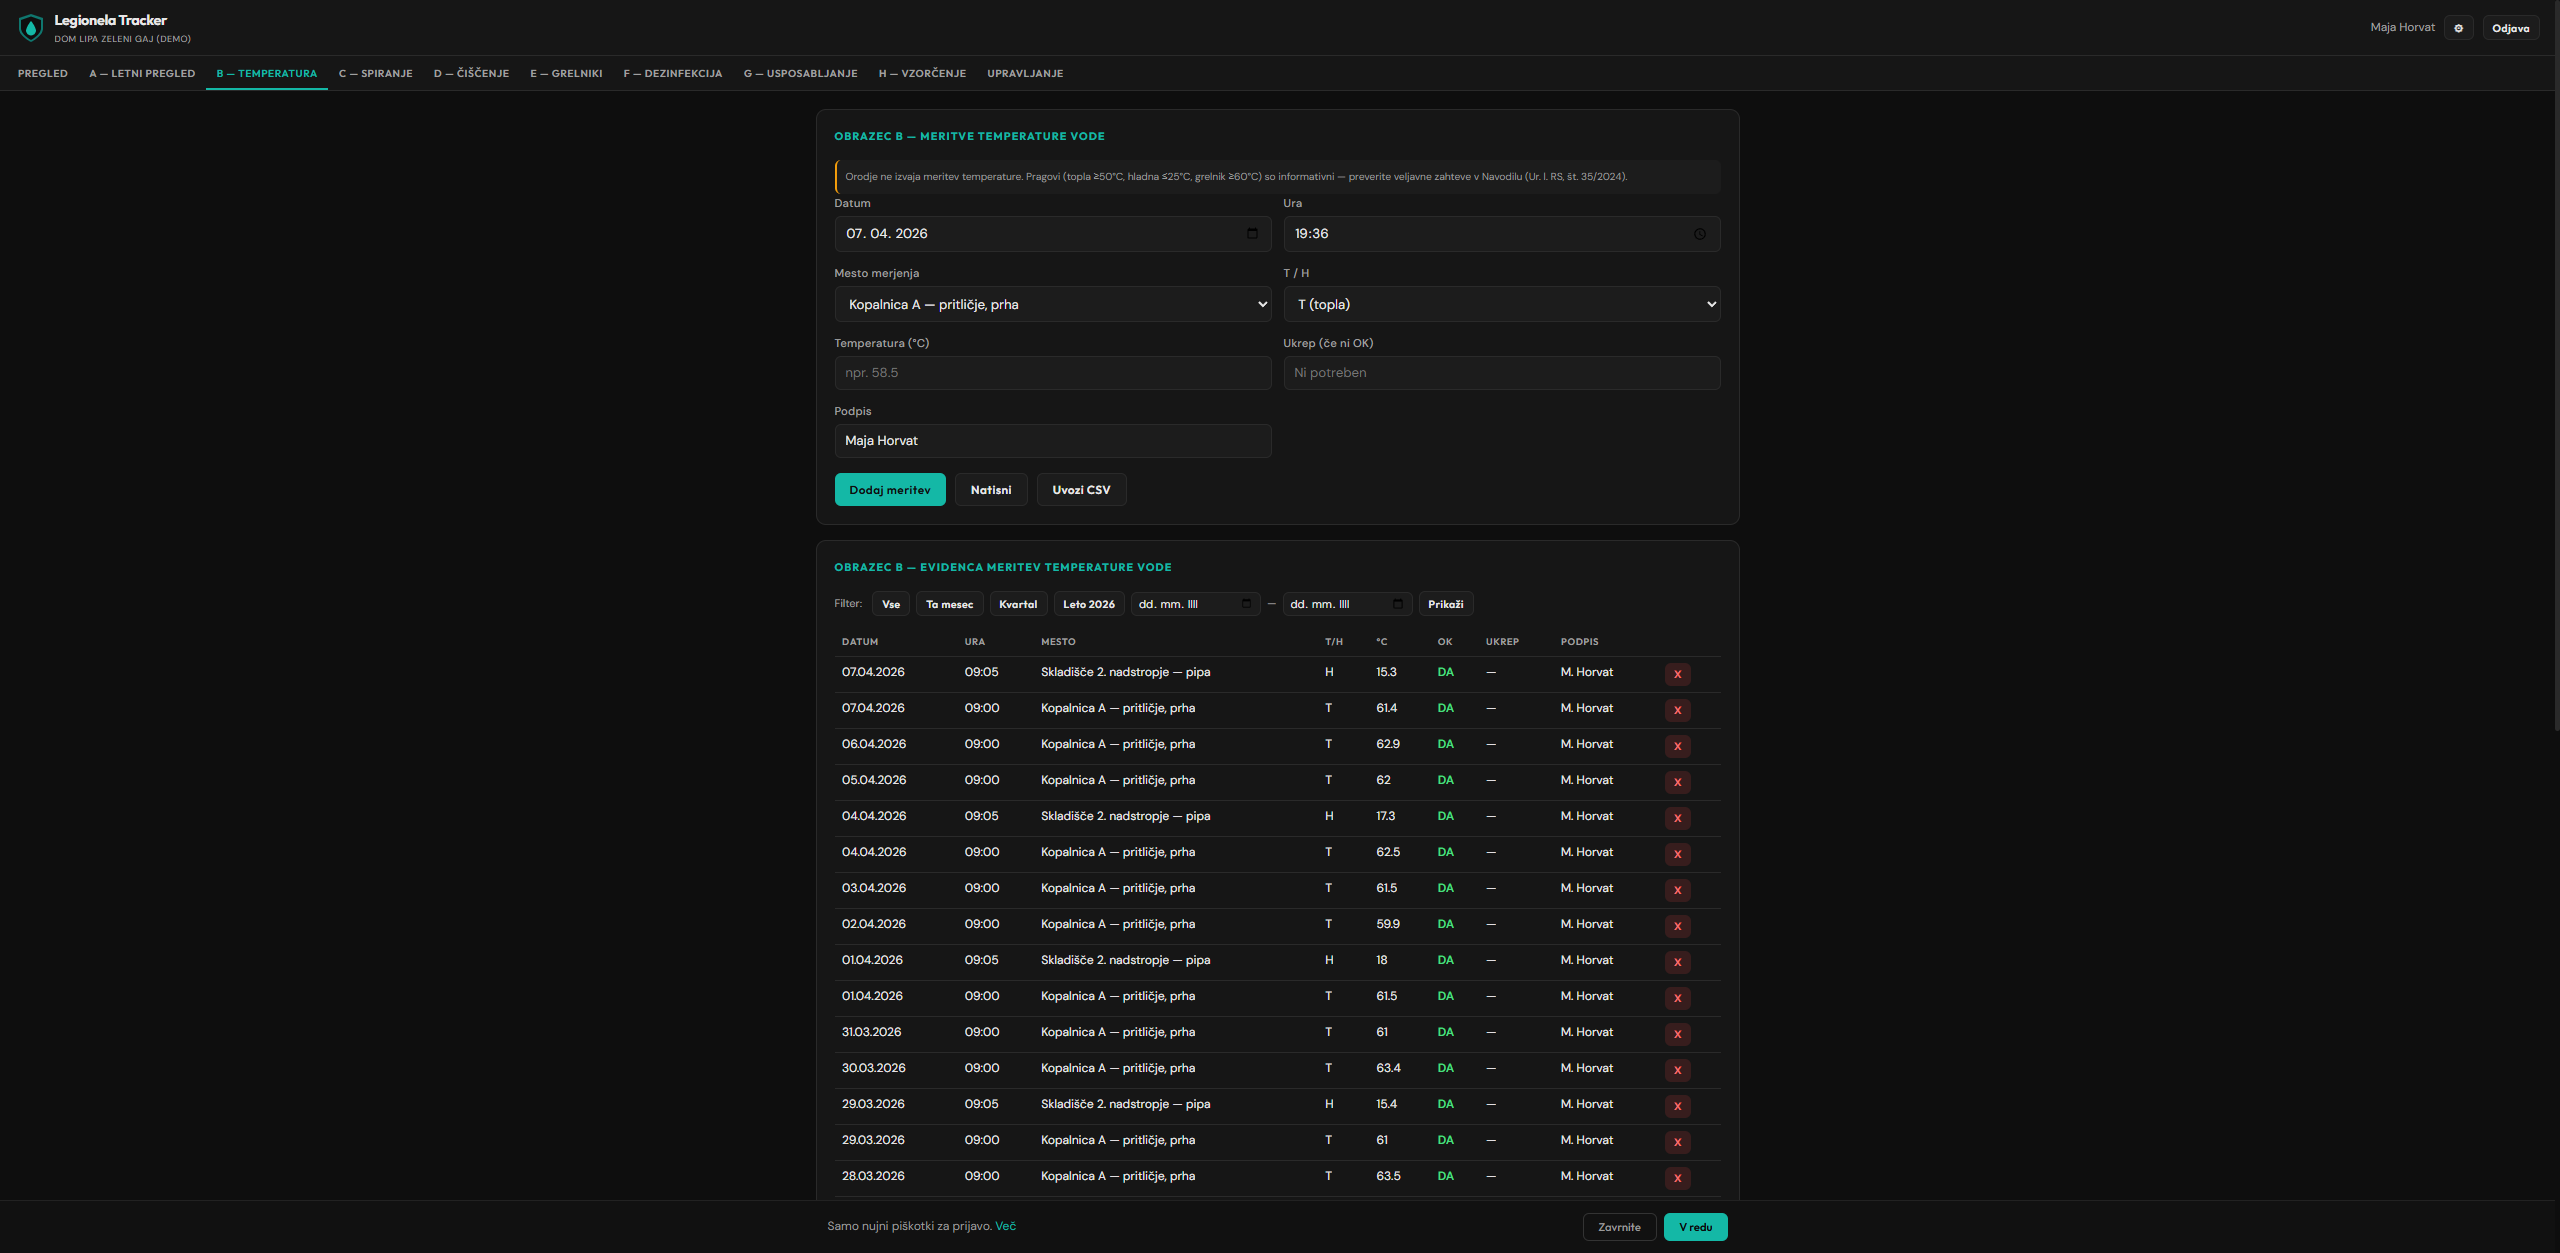
Task: Click the MESTO column header
Action: (x=1058, y=642)
